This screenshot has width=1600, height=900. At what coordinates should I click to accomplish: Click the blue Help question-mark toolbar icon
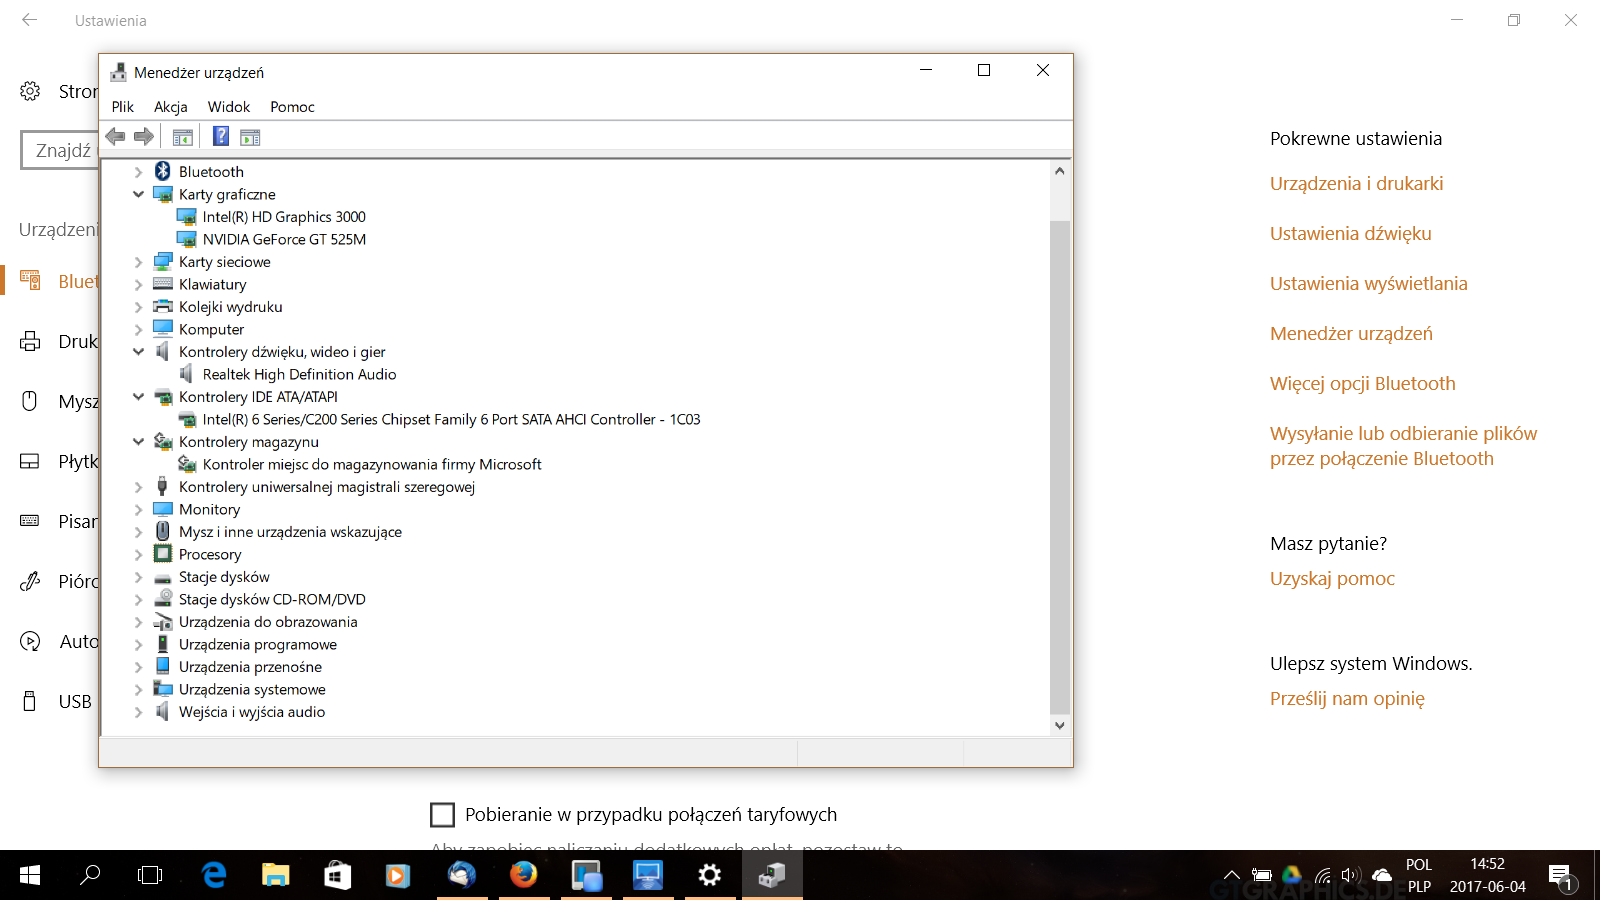[221, 136]
